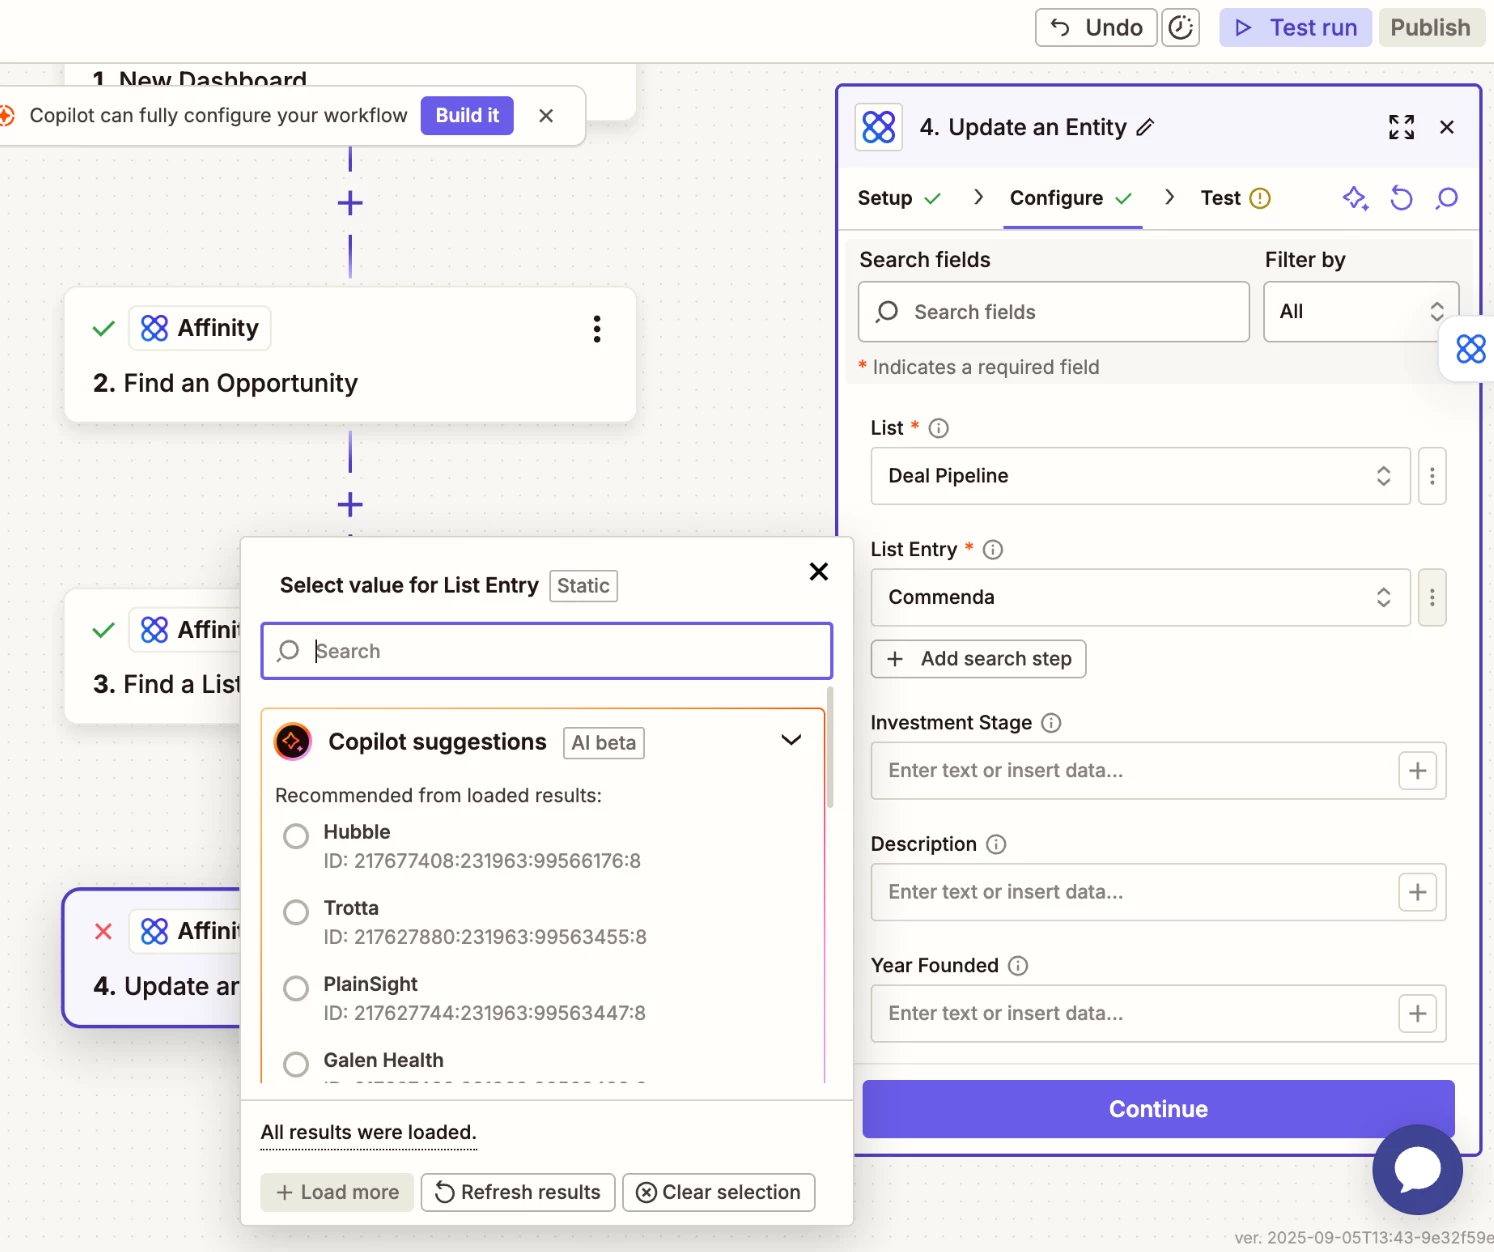Close the Select value for List Entry popup
This screenshot has height=1252, width=1494.
818,571
